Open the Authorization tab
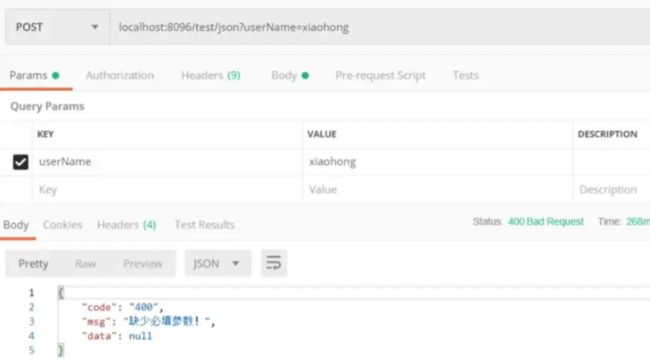650x361 pixels. [x=120, y=75]
